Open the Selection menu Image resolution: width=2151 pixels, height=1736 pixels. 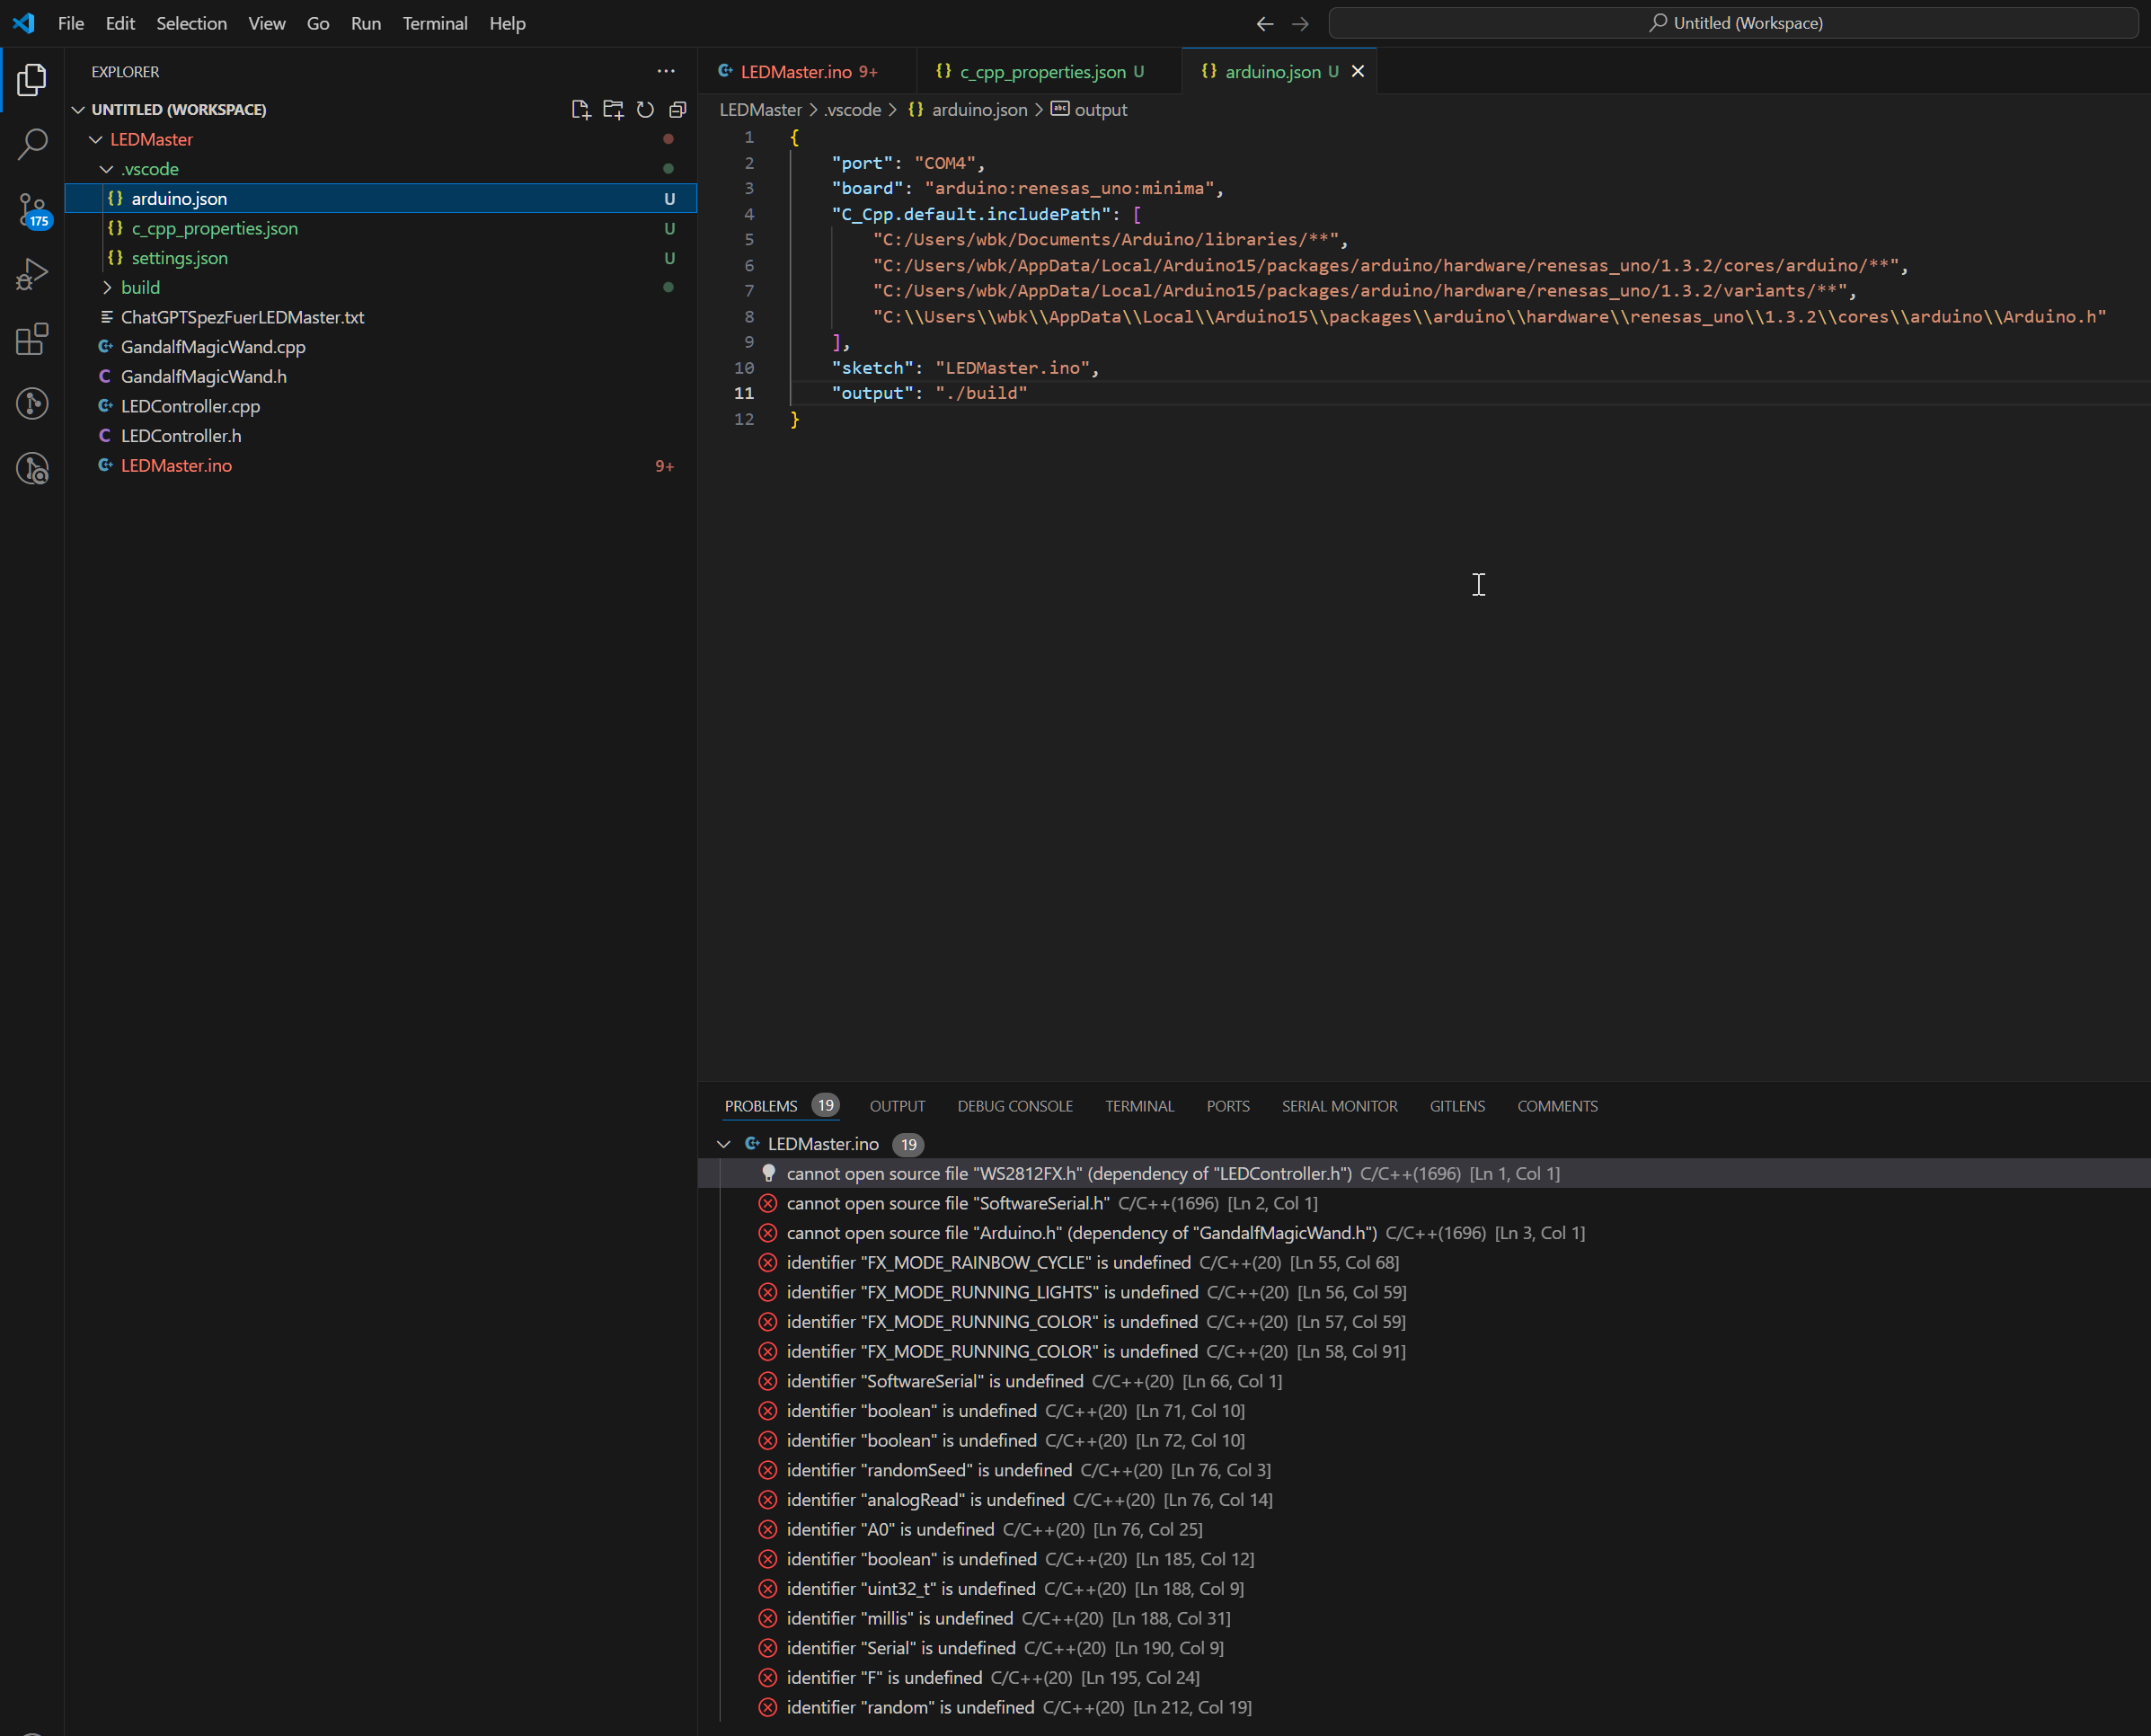[x=191, y=23]
